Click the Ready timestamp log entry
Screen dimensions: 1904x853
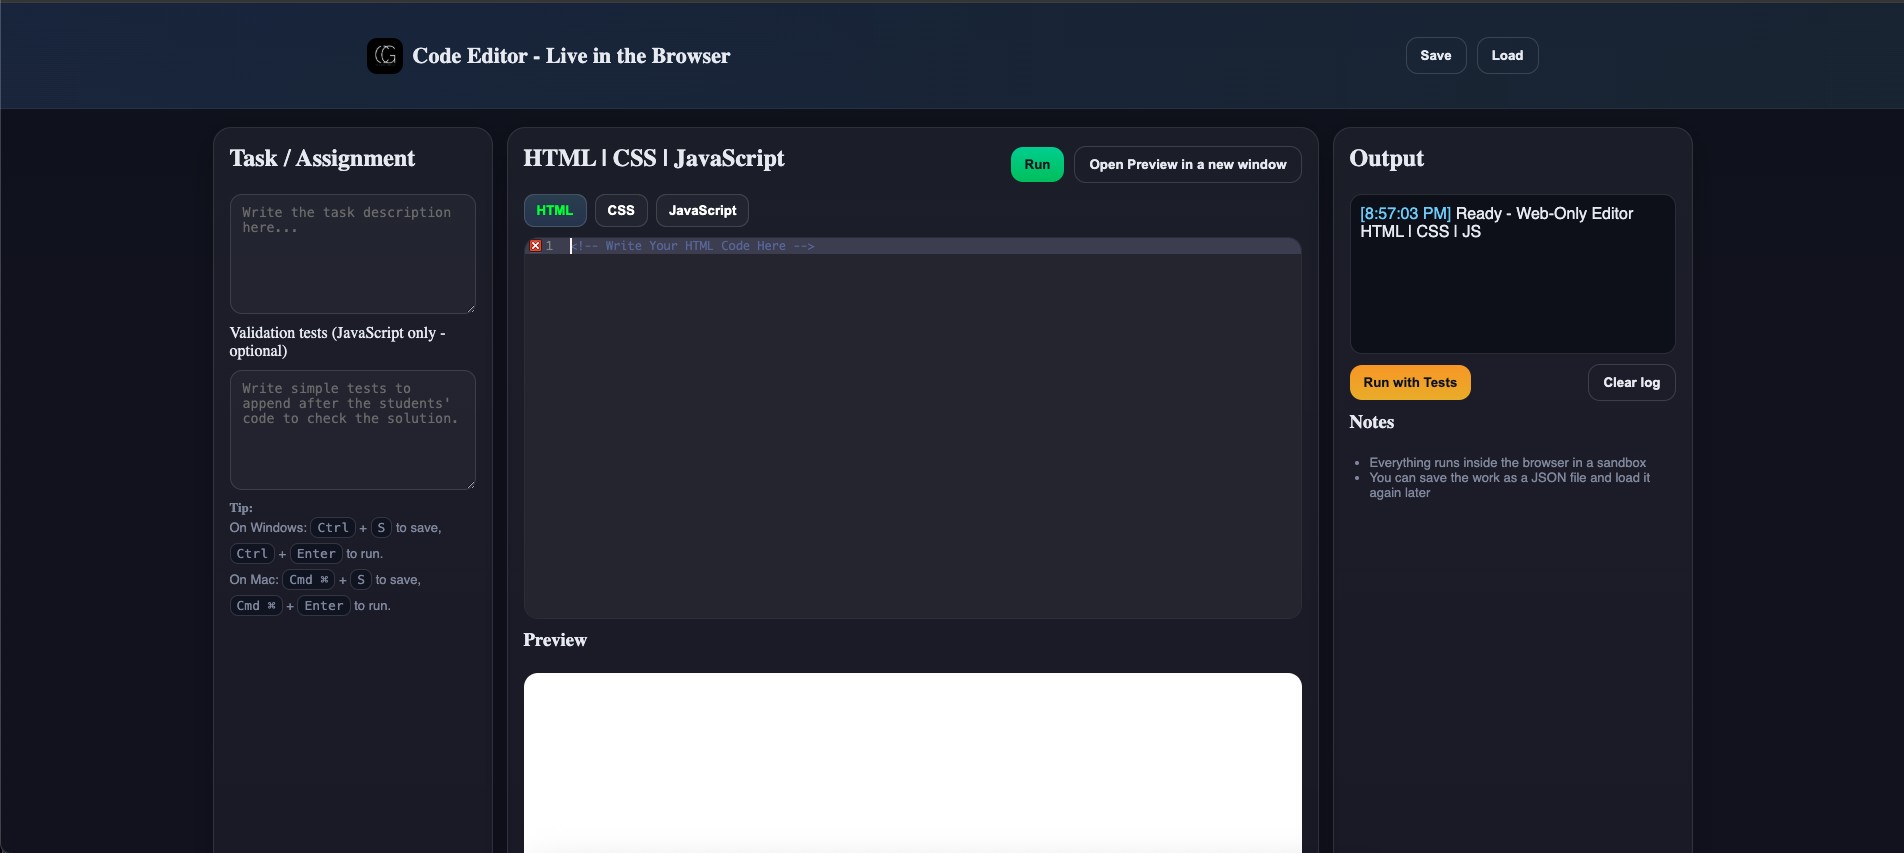1404,214
